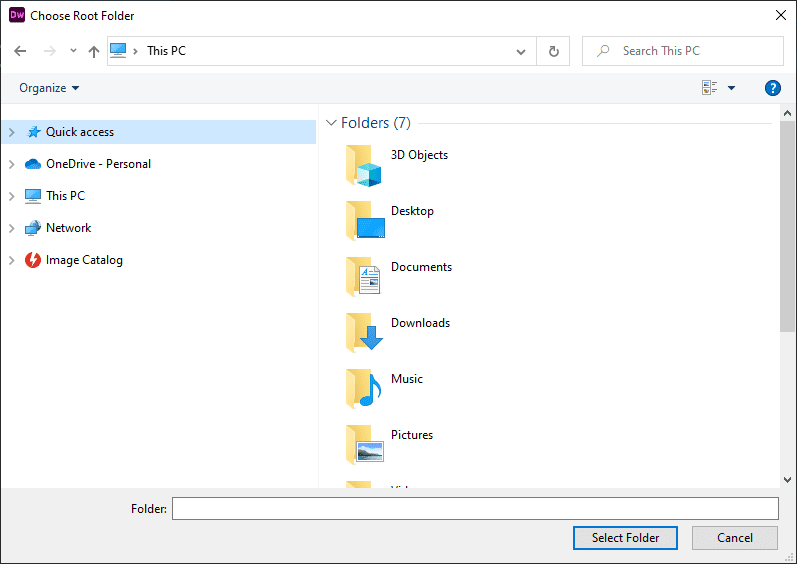Select Network in navigation pane
Image resolution: width=797 pixels, height=564 pixels.
pos(69,228)
